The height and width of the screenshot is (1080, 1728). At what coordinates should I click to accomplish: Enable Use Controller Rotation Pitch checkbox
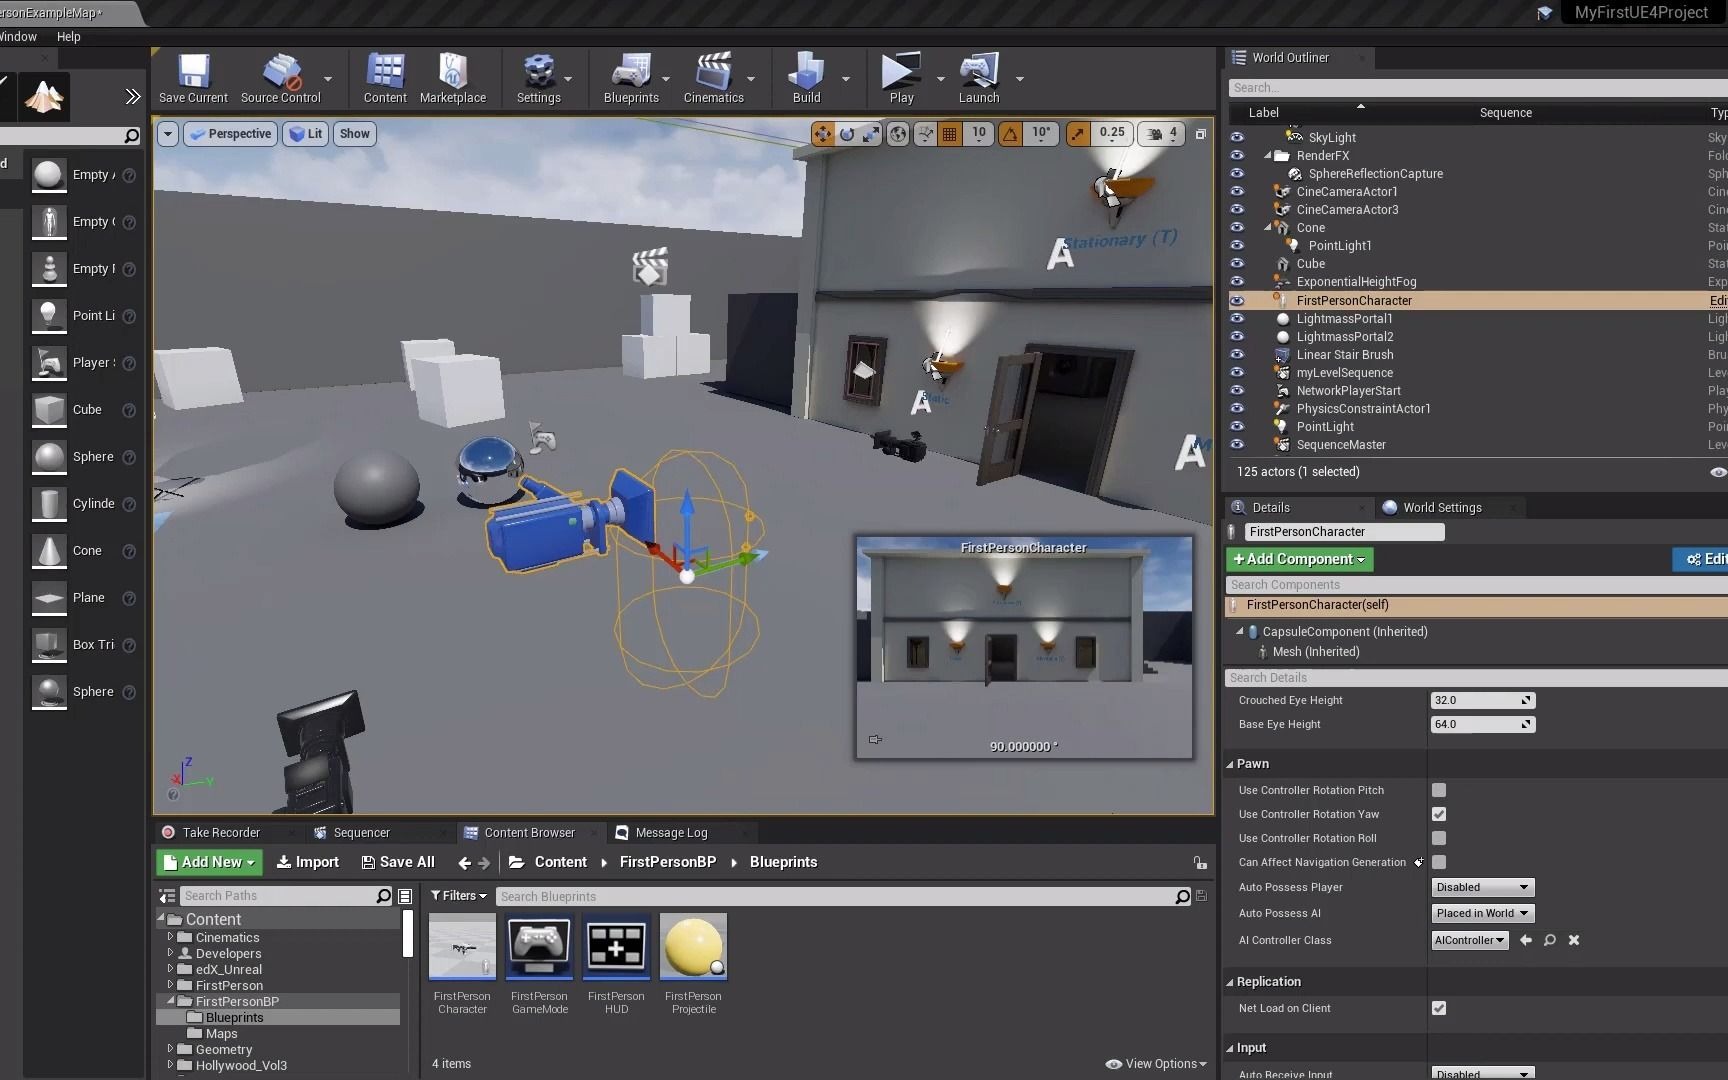pyautogui.click(x=1439, y=790)
